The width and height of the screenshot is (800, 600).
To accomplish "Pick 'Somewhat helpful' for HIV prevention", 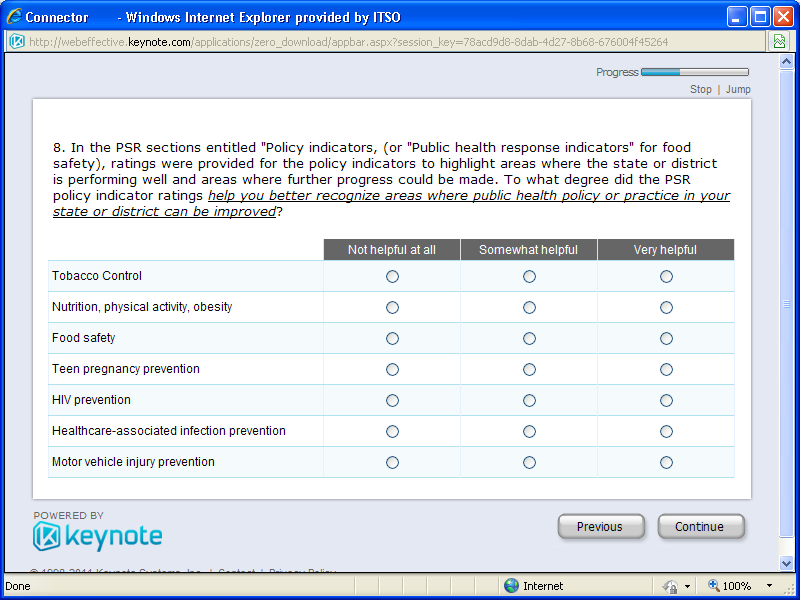I will point(530,401).
